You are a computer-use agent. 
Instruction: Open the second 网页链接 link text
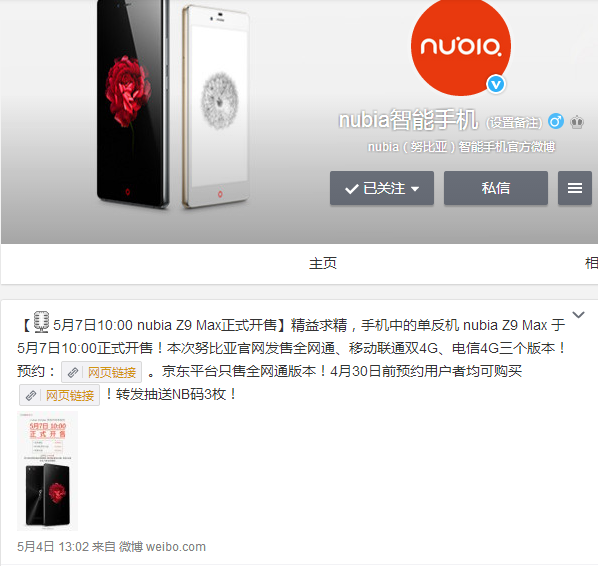[70, 396]
